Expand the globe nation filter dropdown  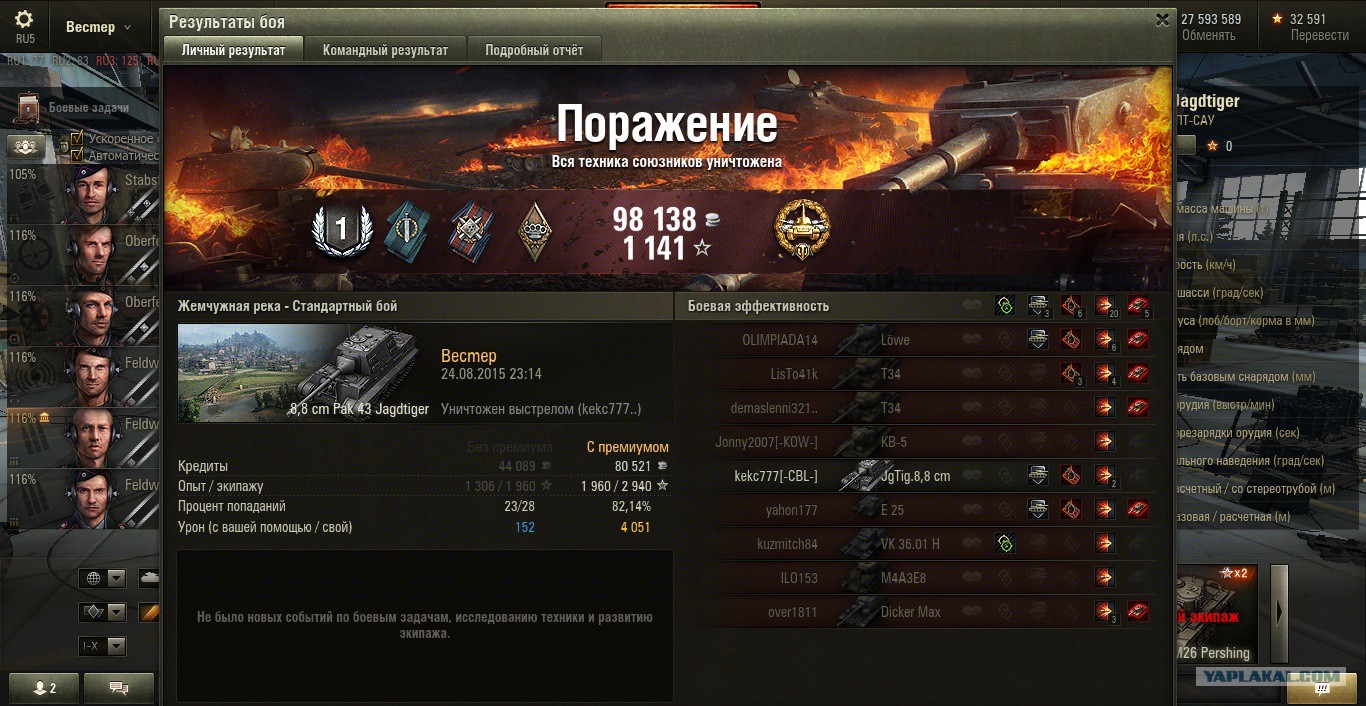pos(103,579)
